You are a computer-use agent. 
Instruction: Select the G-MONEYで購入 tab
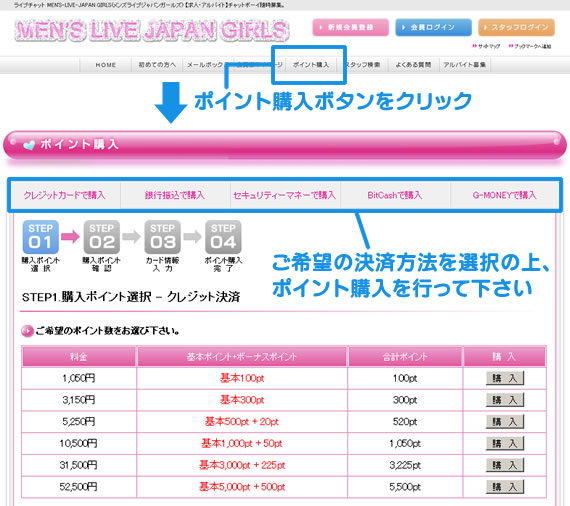pos(505,195)
